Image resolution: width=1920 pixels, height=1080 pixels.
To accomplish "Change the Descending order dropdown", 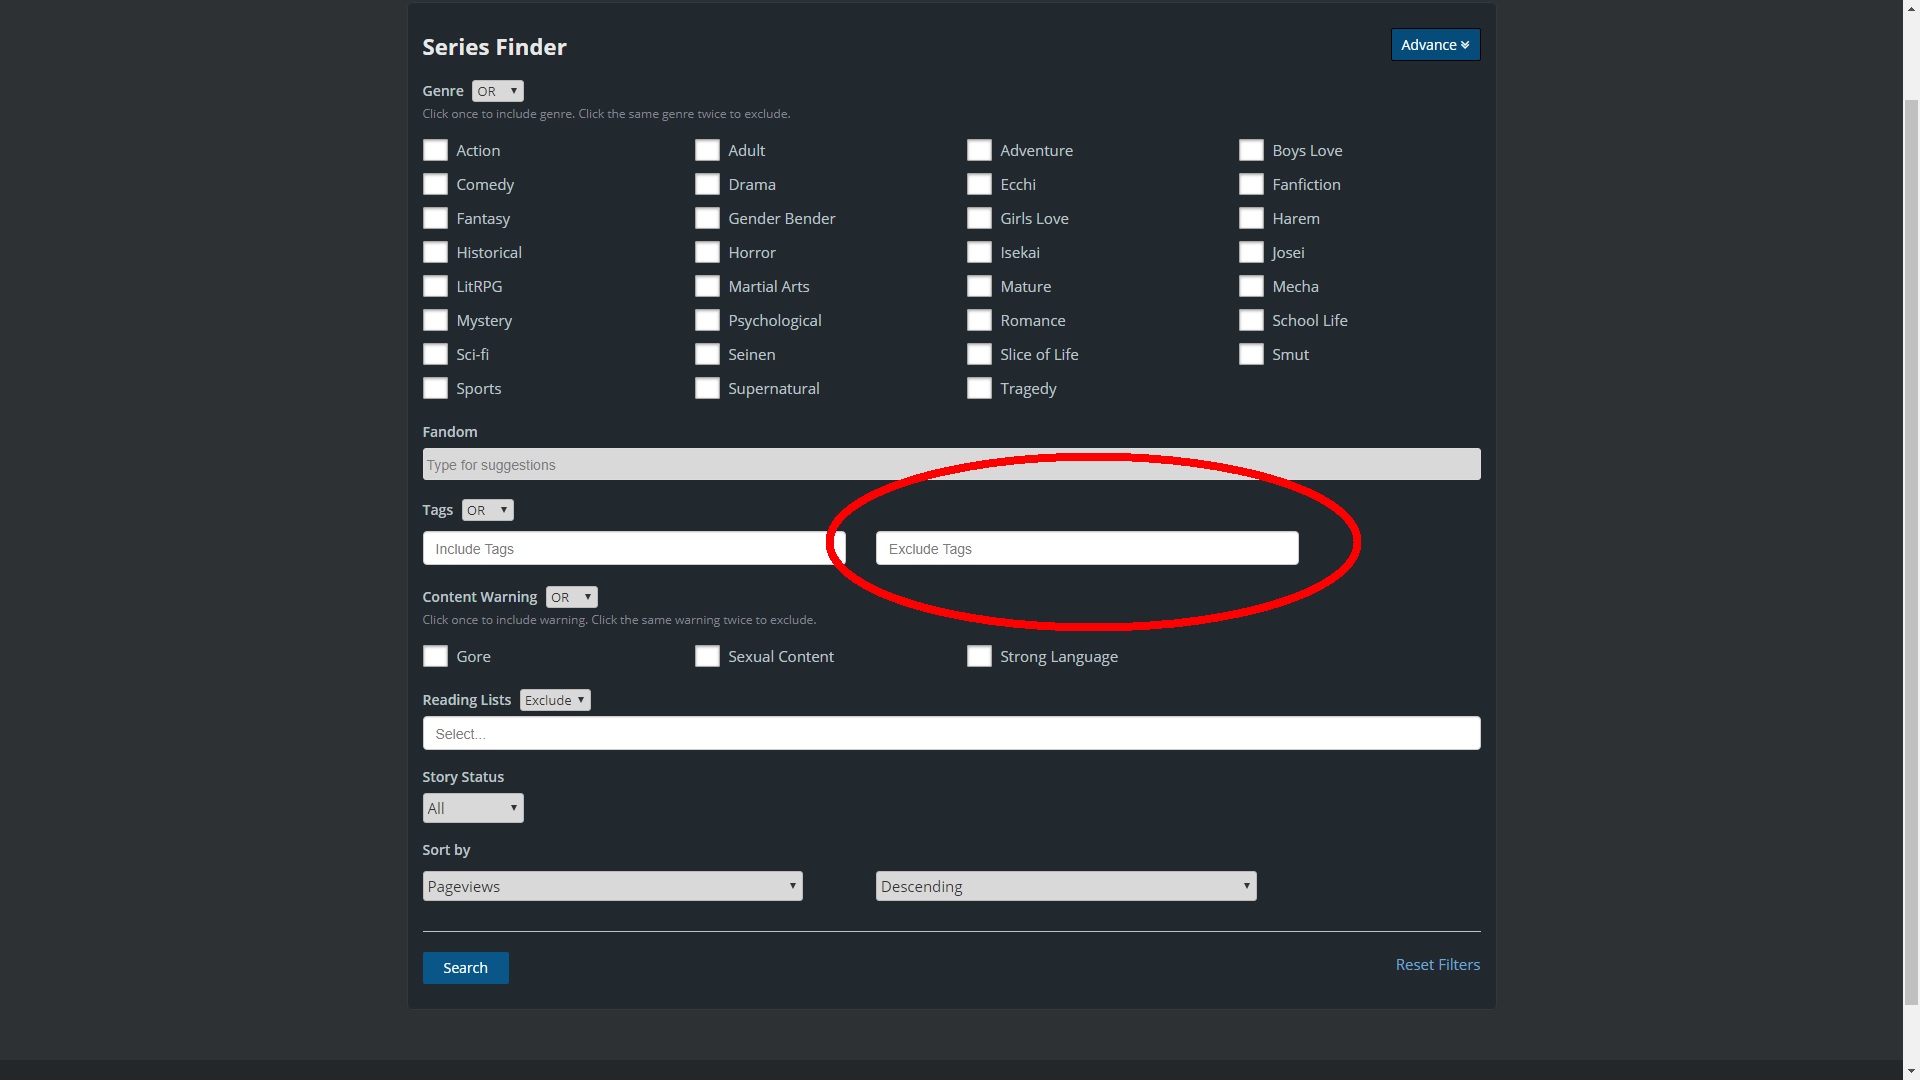I will pyautogui.click(x=1065, y=886).
